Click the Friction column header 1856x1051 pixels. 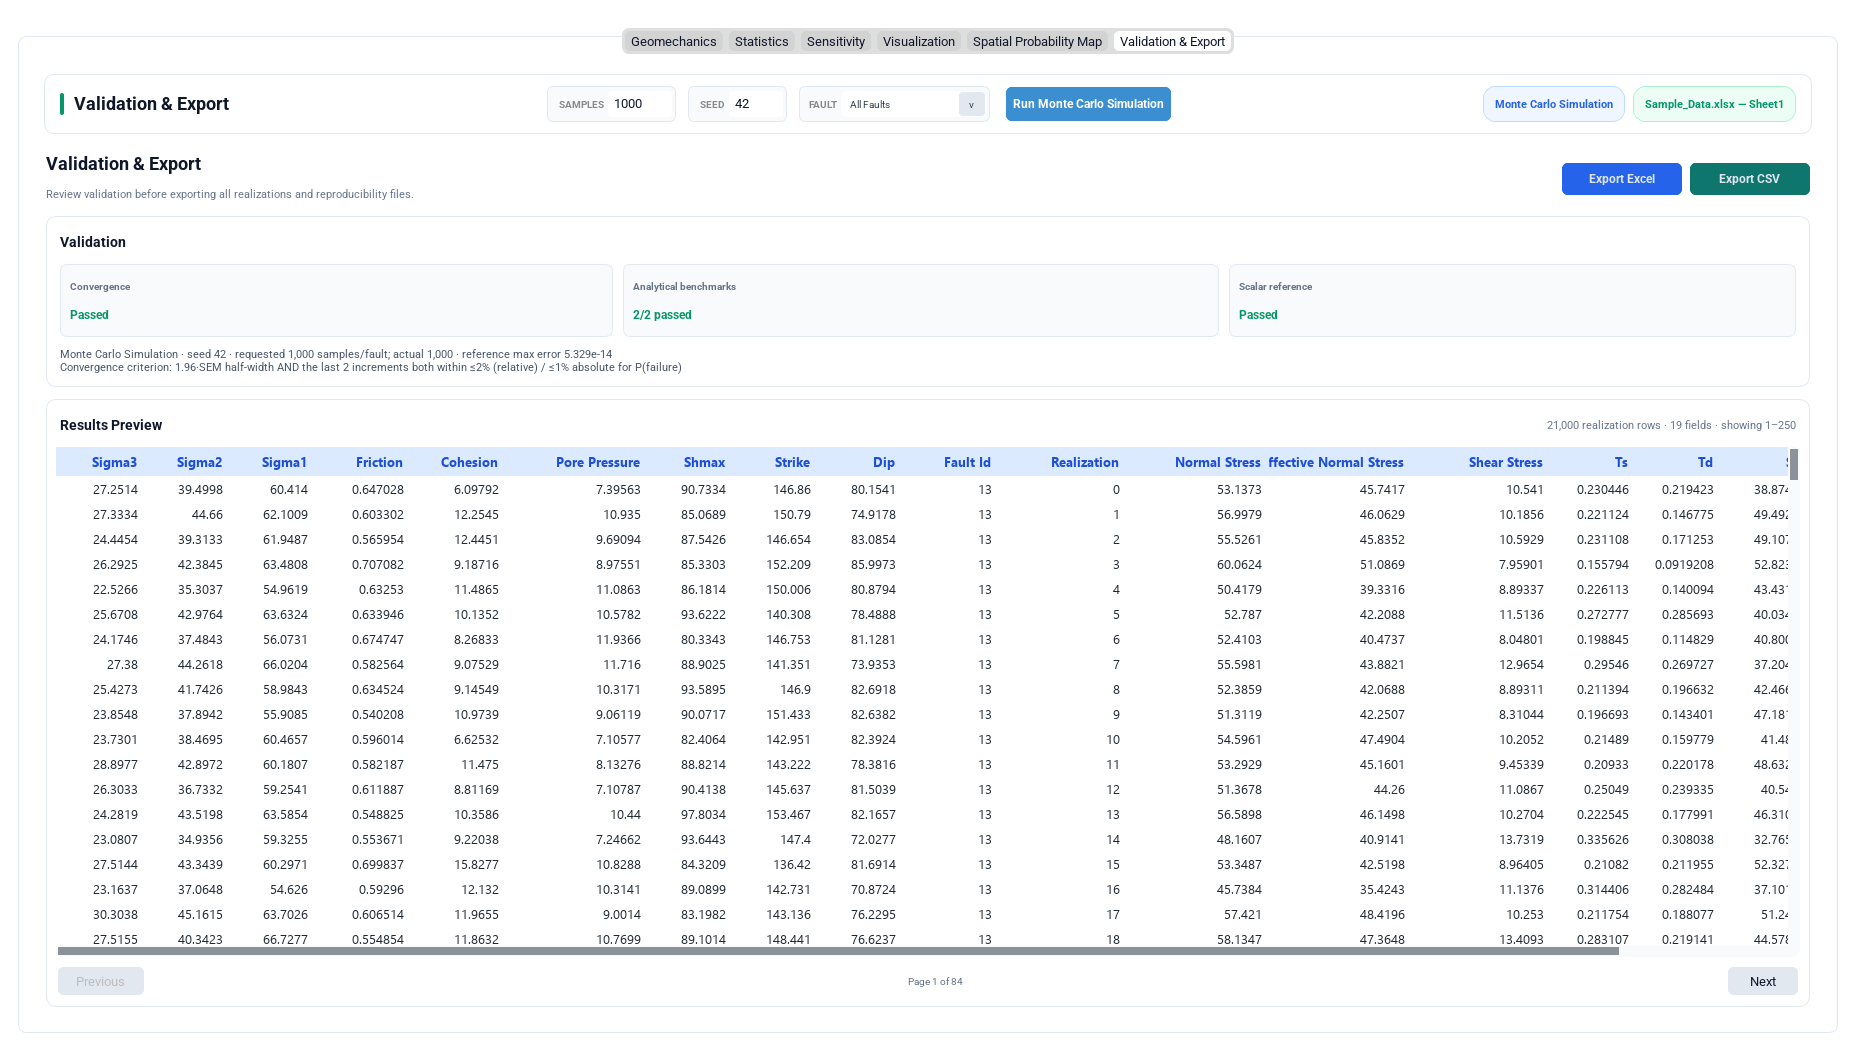(379, 462)
